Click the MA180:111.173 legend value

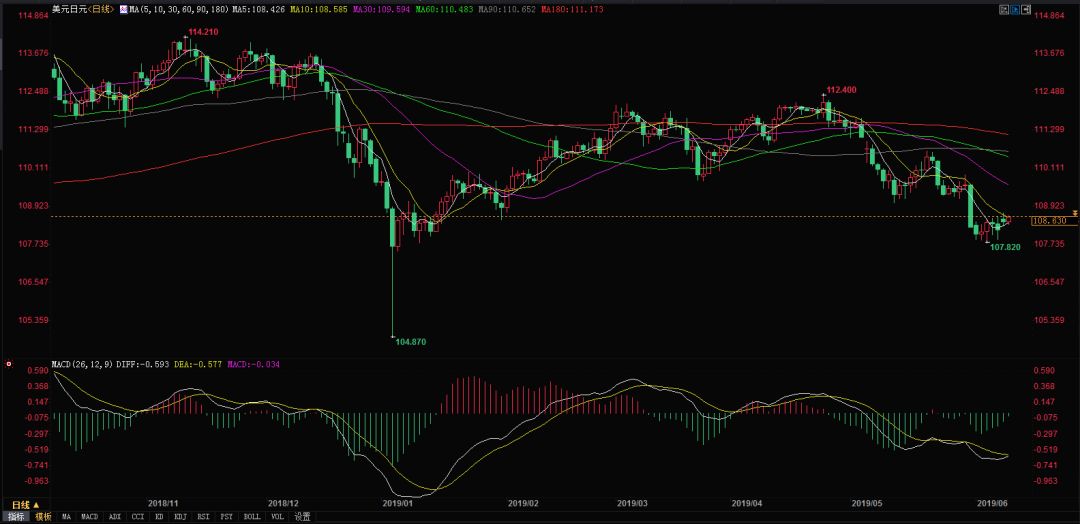(x=572, y=10)
